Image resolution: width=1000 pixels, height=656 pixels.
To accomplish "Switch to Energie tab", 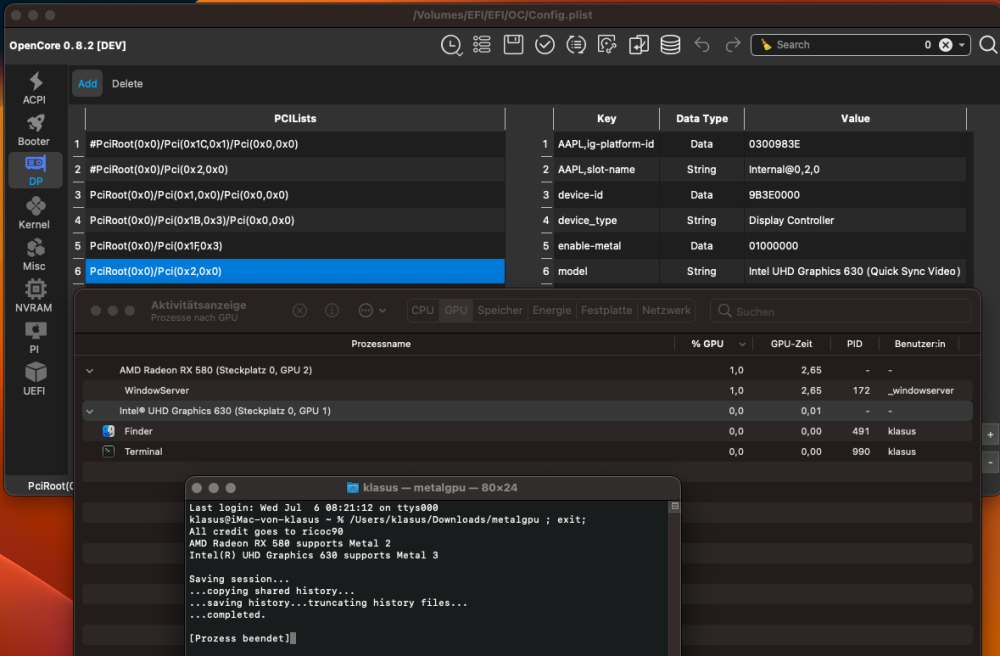I will click(552, 310).
